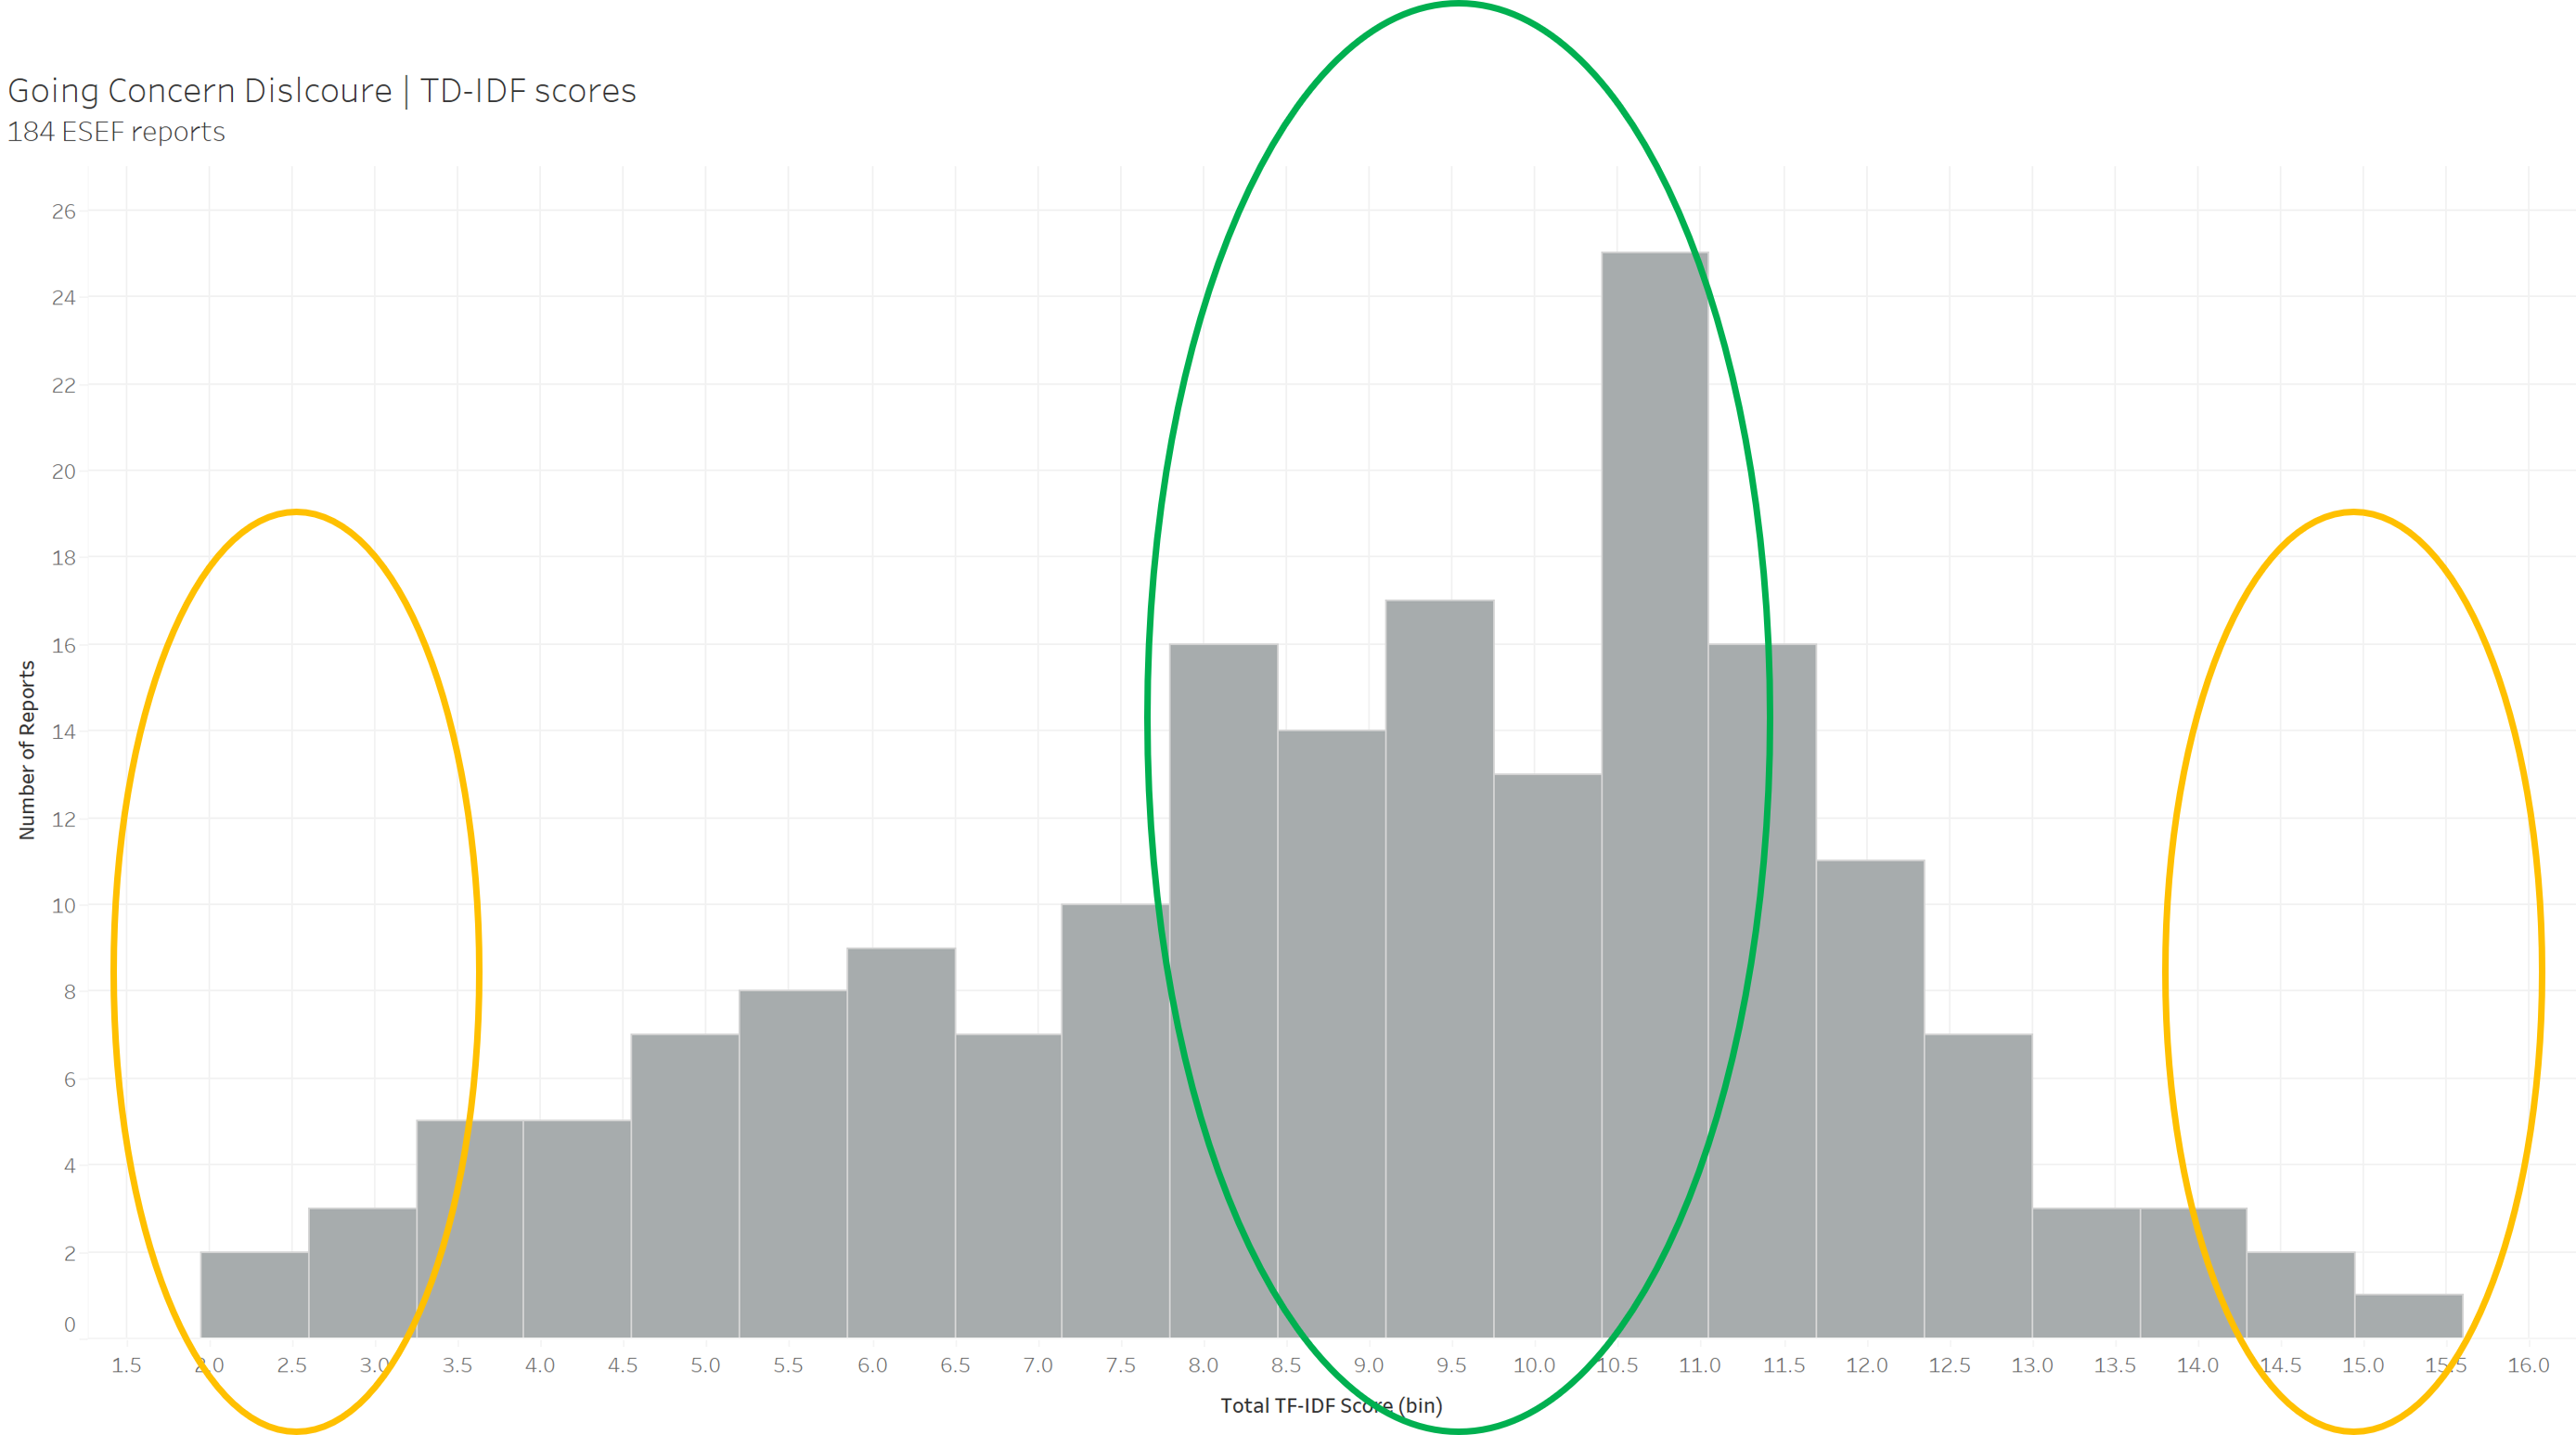Select the rightmost bar with 1 report

(2409, 1316)
